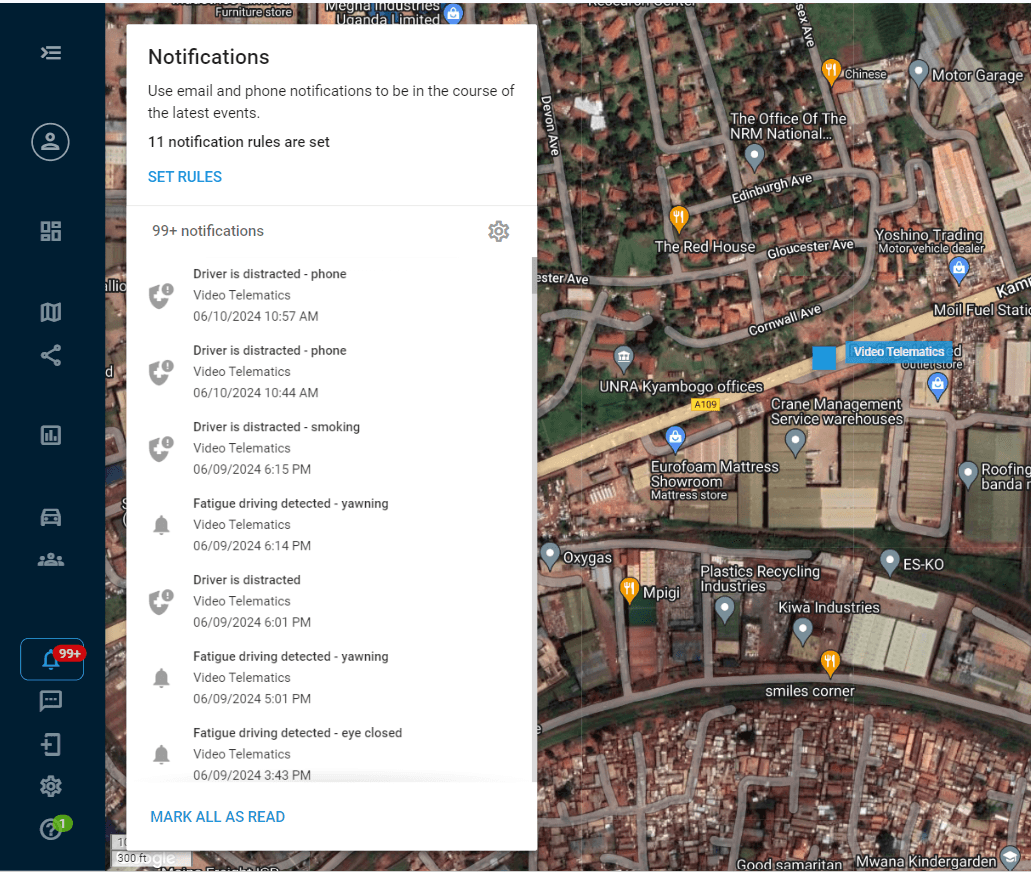Click bell icon of eye closed alert
This screenshot has height=872, width=1031.
[x=161, y=754]
